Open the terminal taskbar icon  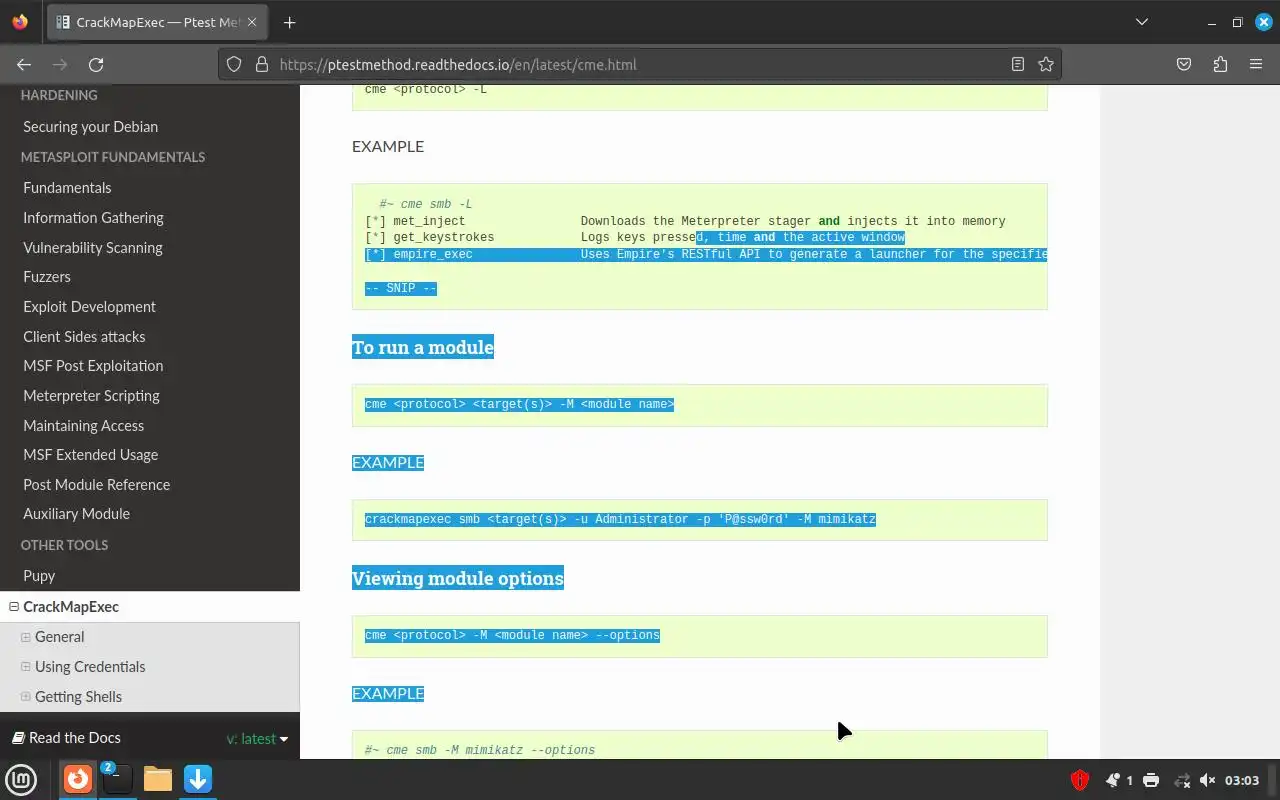[x=117, y=779]
